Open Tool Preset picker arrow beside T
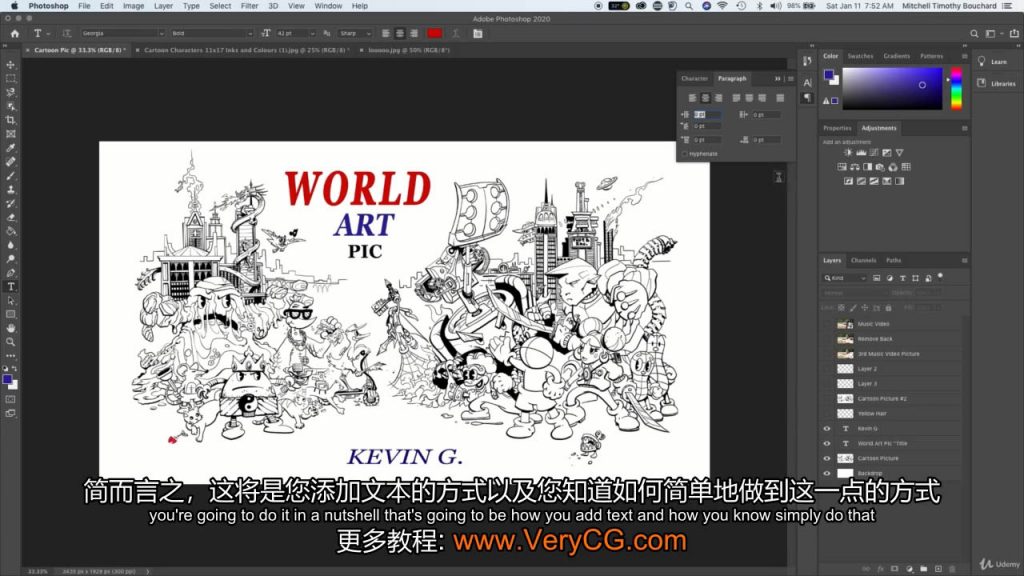This screenshot has width=1024, height=576. (48, 34)
